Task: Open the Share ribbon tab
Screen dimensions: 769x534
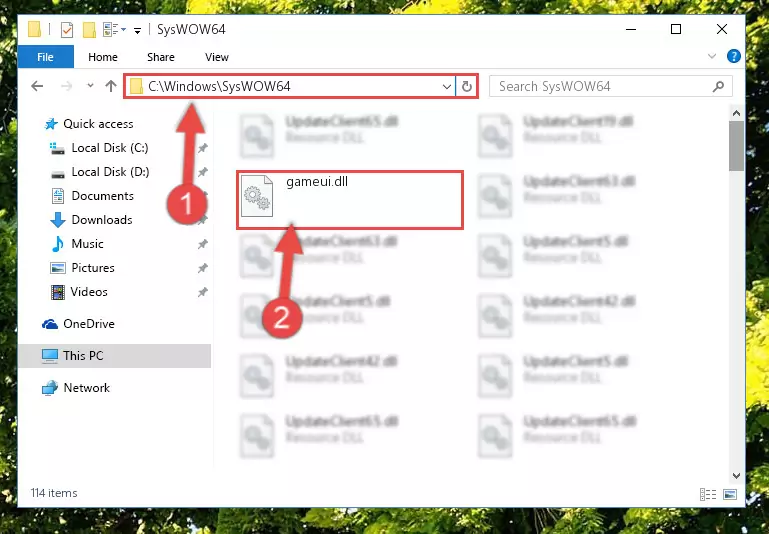Action: [x=160, y=57]
